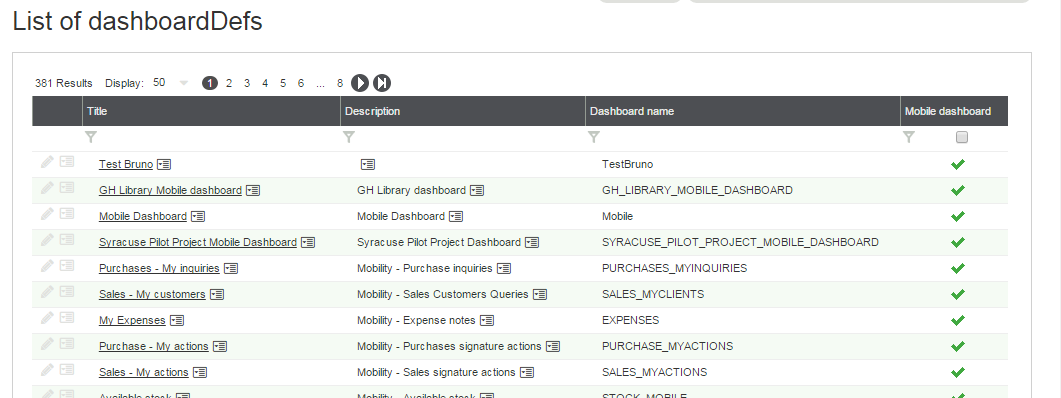Open menu icon beside Mobility - Expense notes
The image size is (1061, 398).
click(487, 320)
